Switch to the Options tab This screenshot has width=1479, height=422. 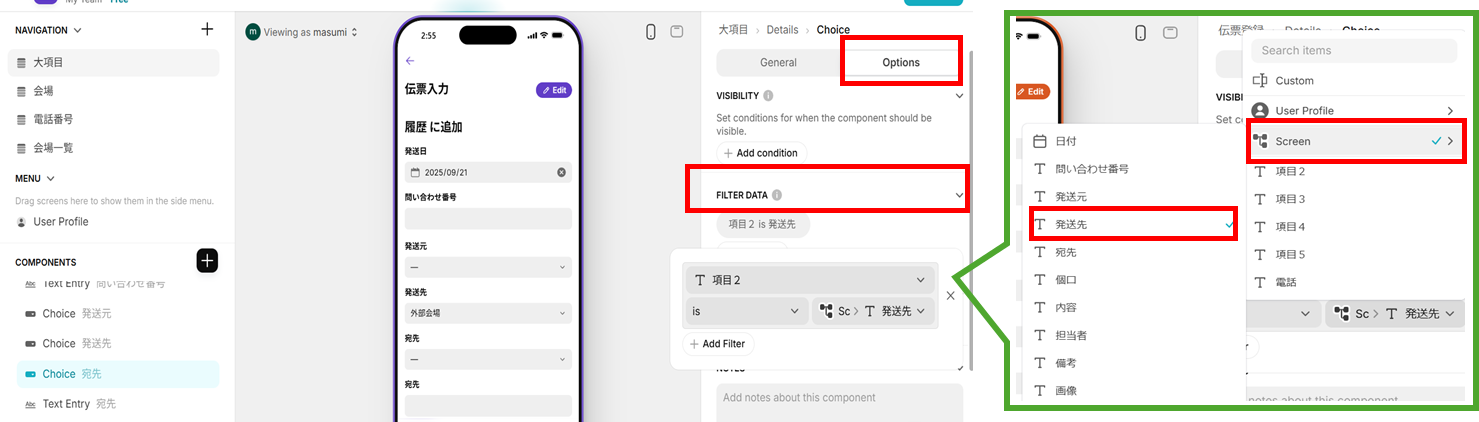click(x=900, y=62)
